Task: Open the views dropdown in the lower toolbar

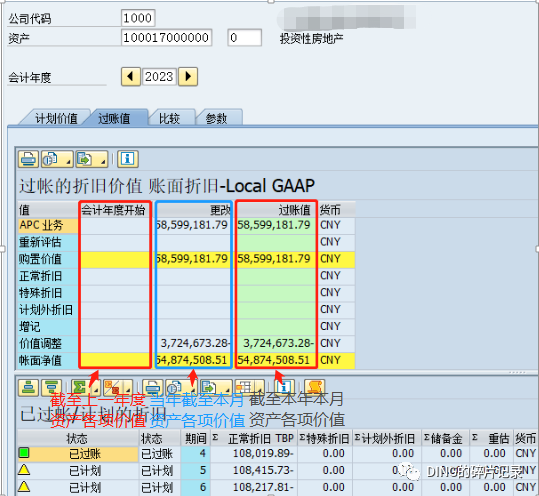Action: tap(181, 388)
